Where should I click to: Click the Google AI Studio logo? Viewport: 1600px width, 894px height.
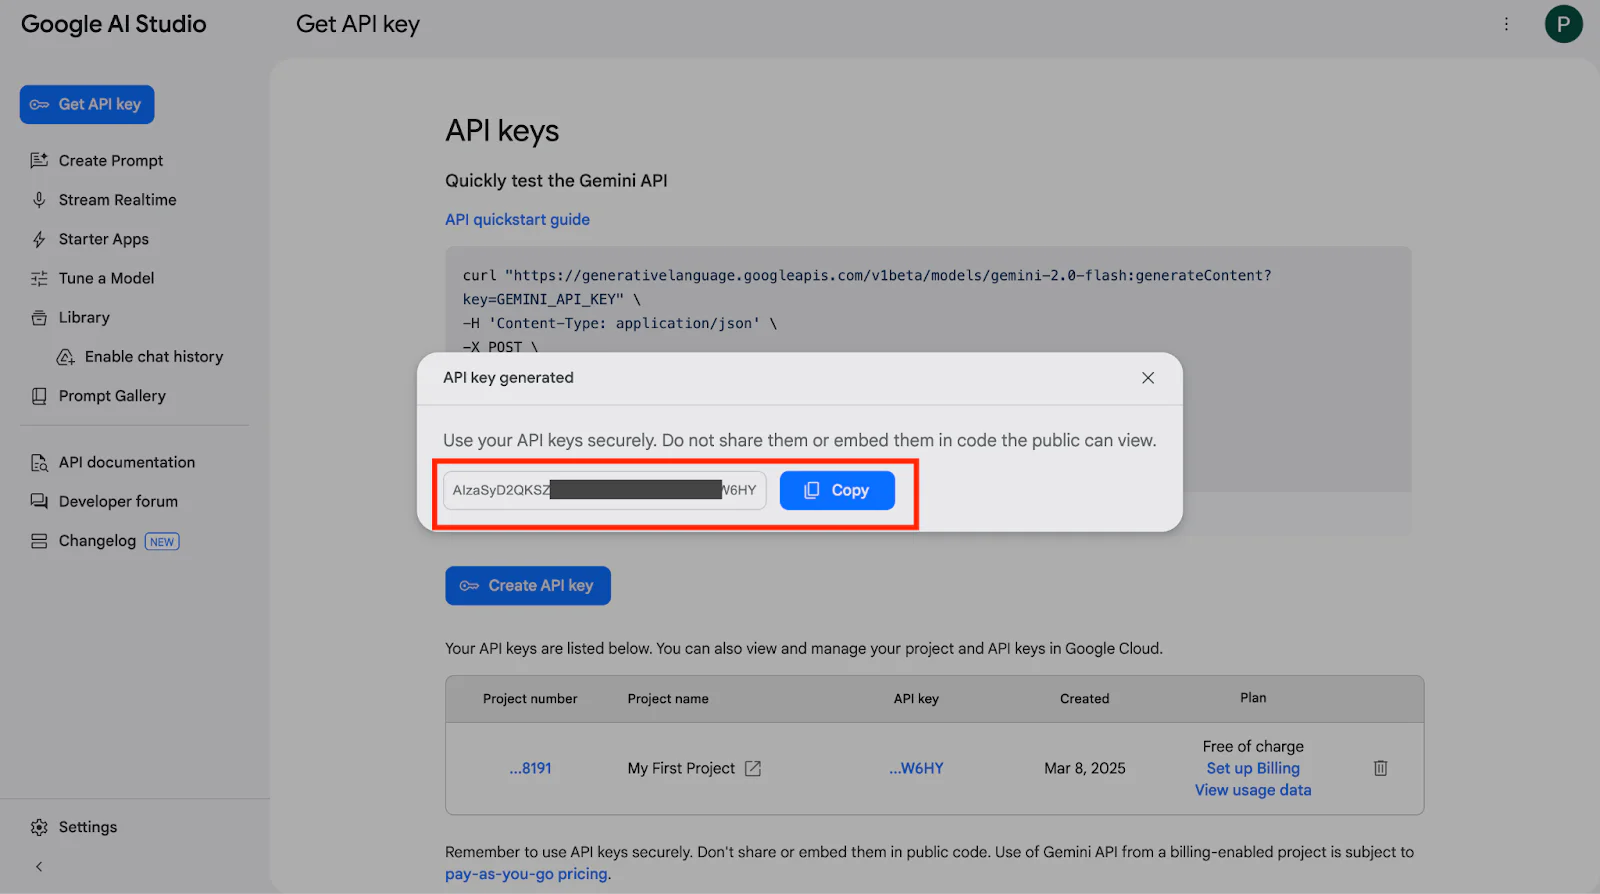pyautogui.click(x=113, y=24)
